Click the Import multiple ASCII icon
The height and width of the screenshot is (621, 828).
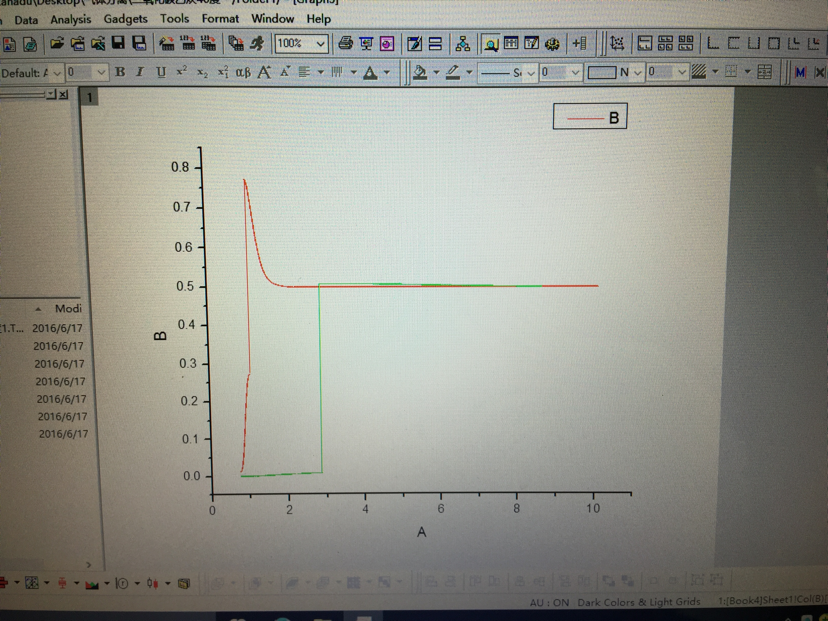pos(208,43)
